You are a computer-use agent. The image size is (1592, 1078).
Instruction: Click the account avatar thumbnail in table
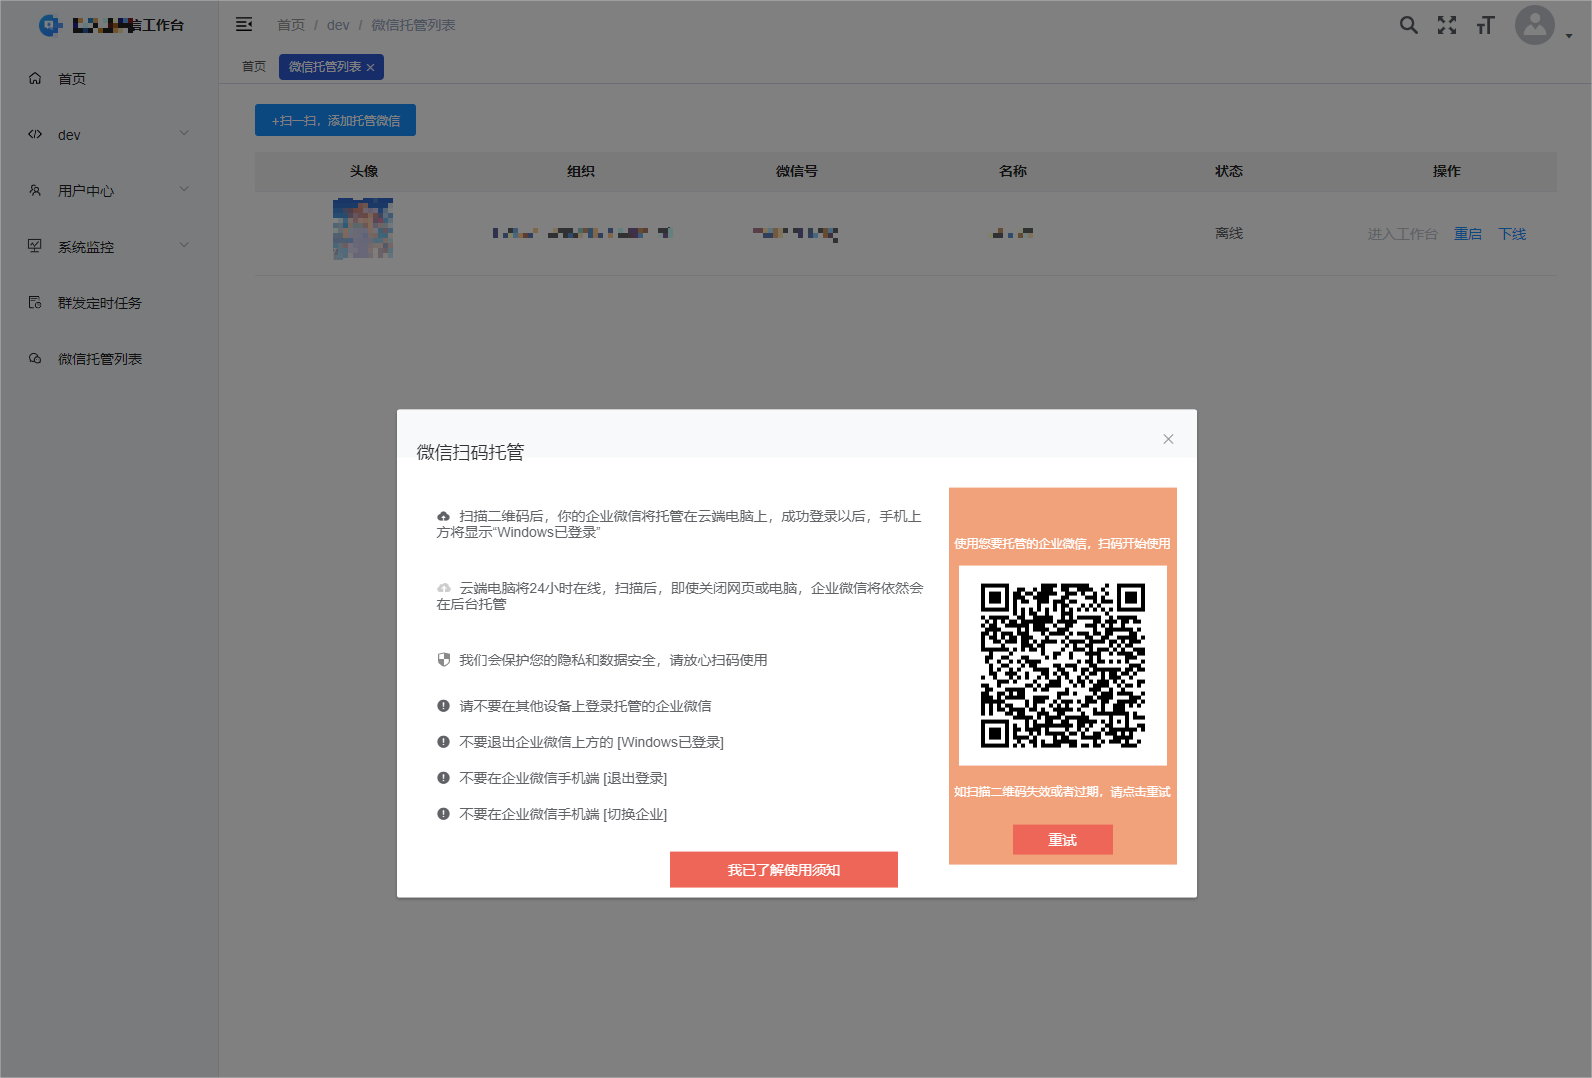(363, 228)
